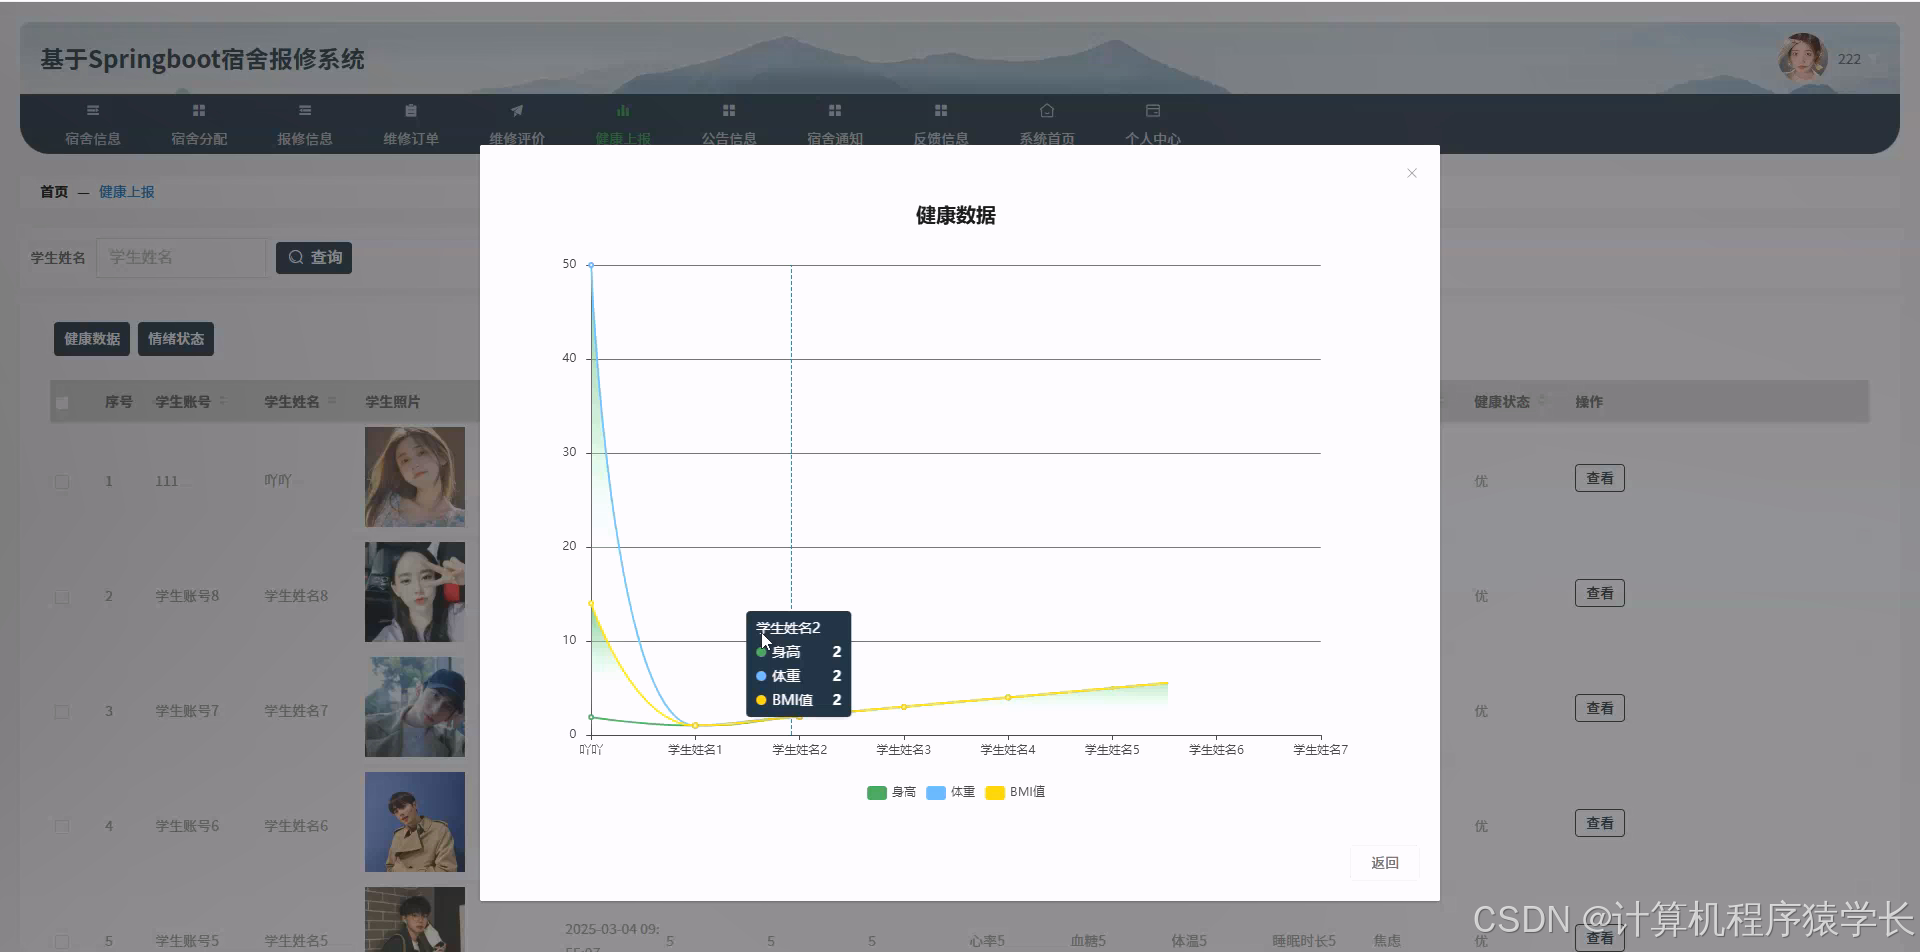This screenshot has width=1920, height=952.
Task: Open 反馈信息 via its icon
Action: [940, 110]
